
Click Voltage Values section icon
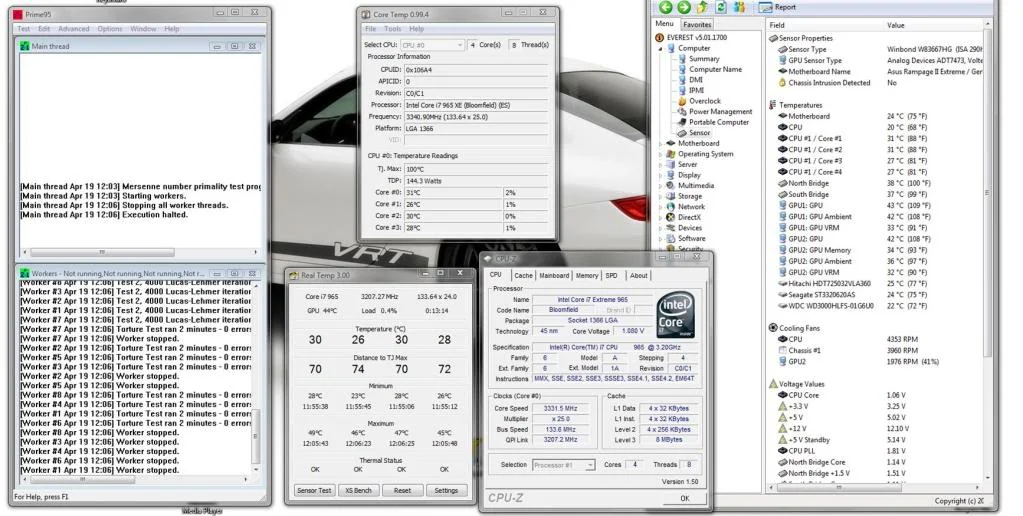point(773,384)
